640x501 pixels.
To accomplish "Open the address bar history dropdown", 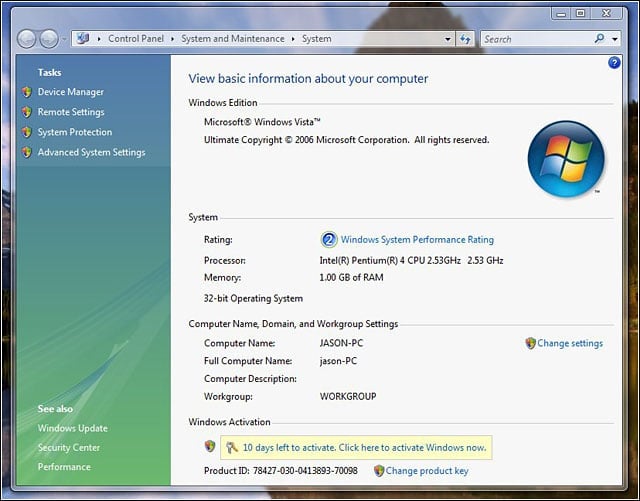I will click(448, 39).
